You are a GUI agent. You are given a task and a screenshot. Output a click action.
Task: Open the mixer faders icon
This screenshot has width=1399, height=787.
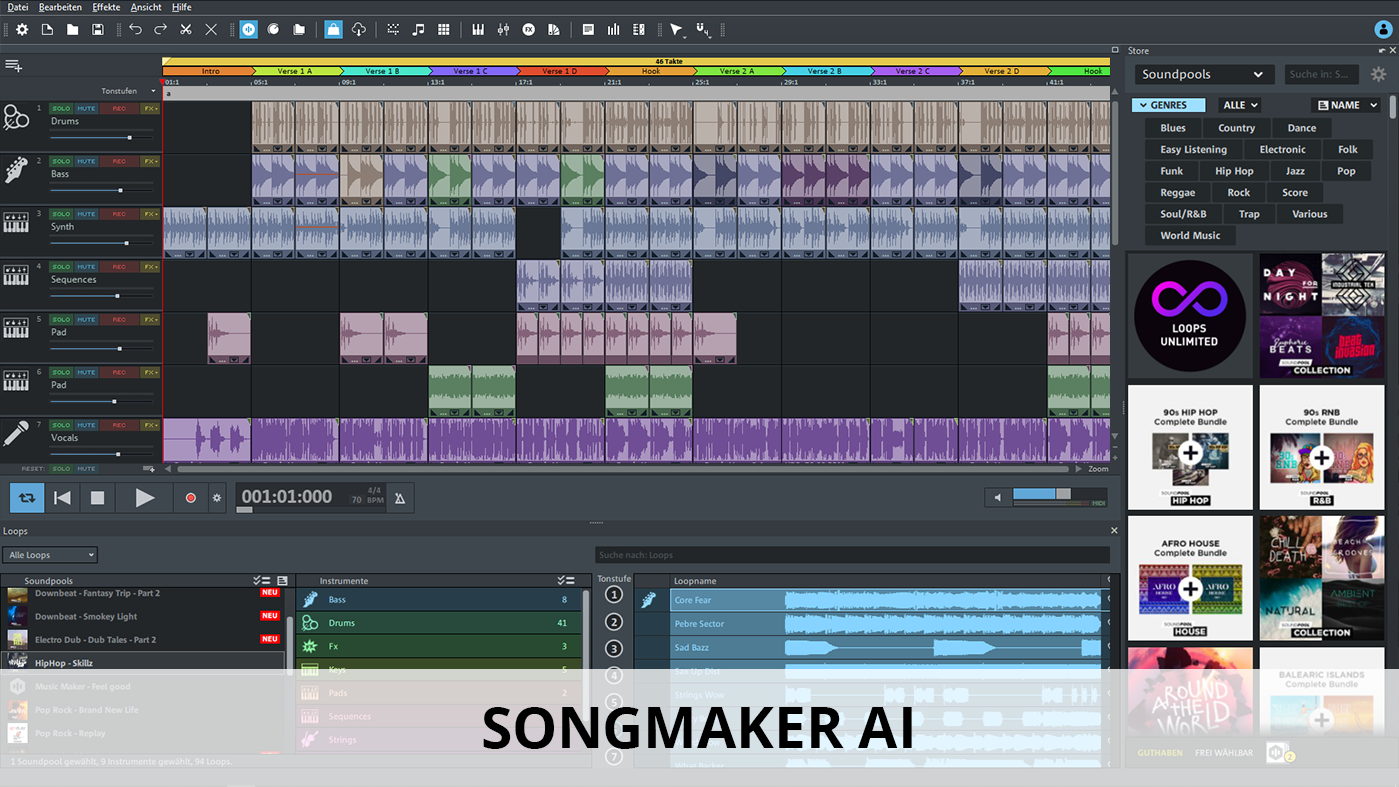[x=503, y=30]
